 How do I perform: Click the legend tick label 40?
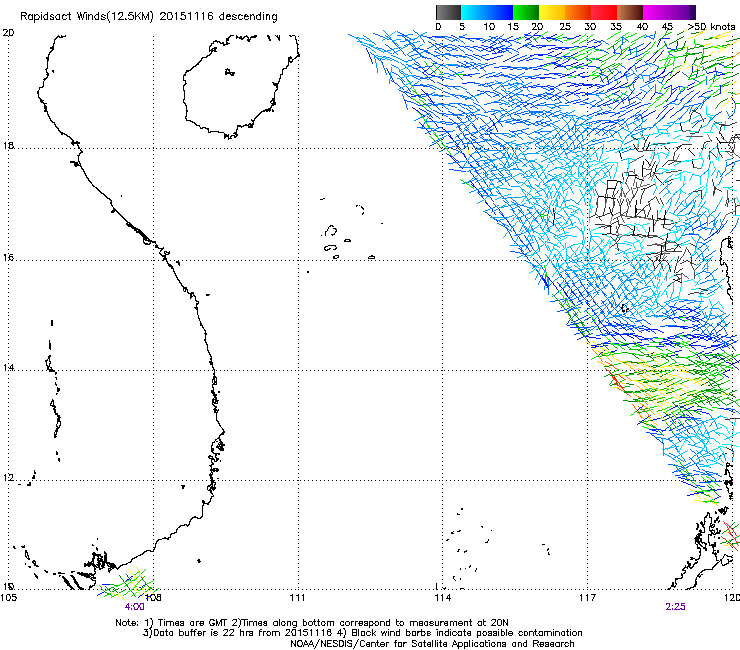click(642, 27)
